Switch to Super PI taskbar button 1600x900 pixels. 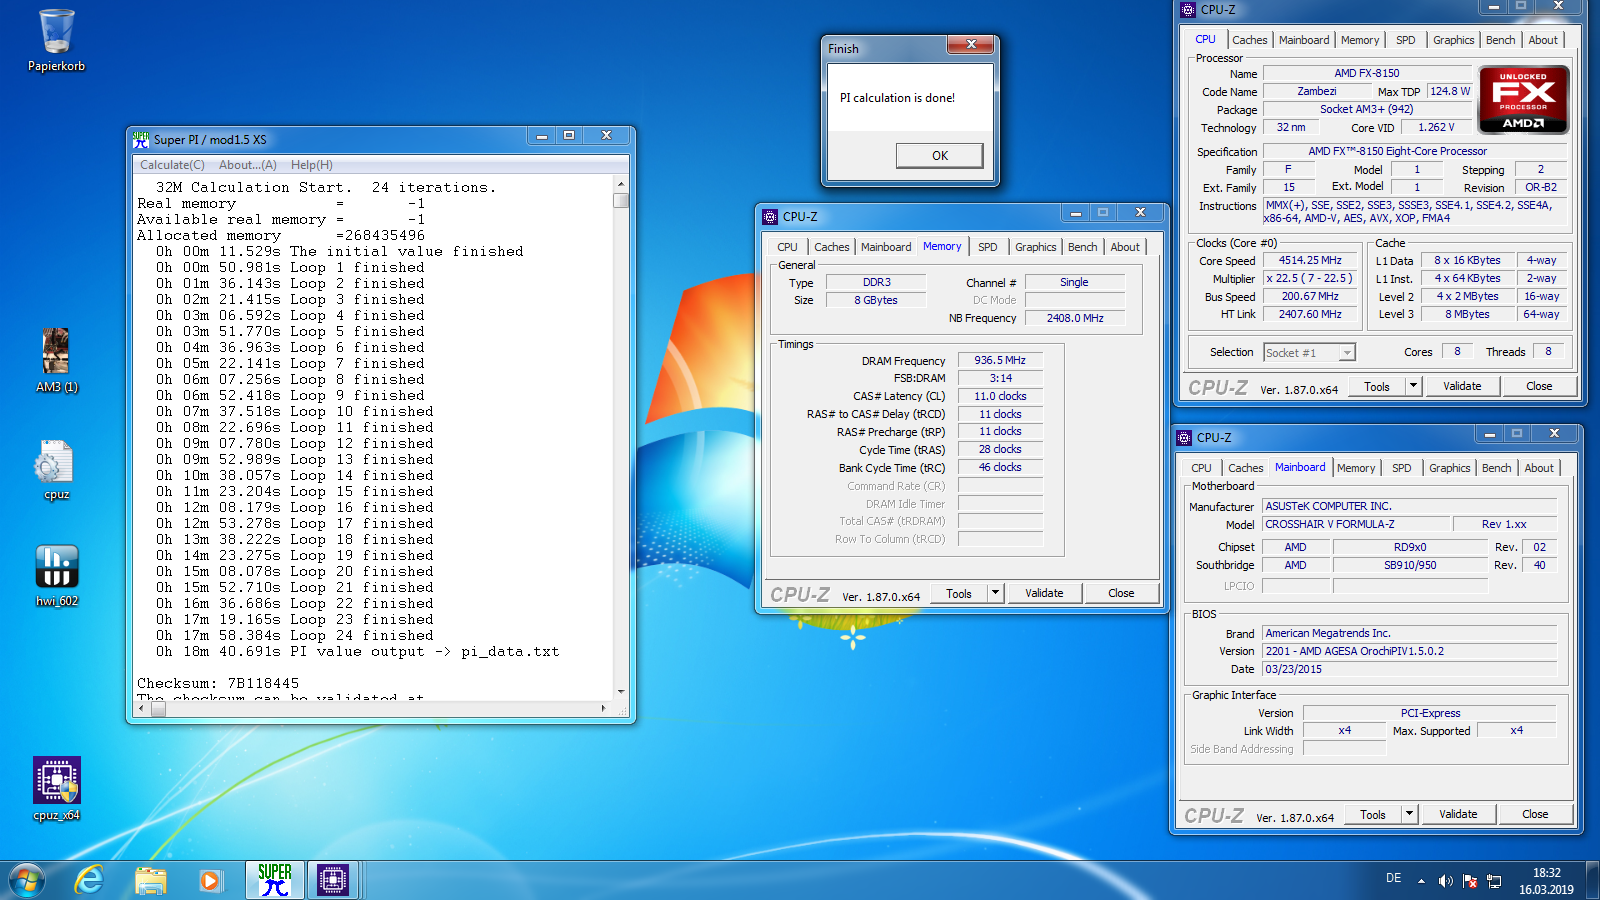[275, 880]
